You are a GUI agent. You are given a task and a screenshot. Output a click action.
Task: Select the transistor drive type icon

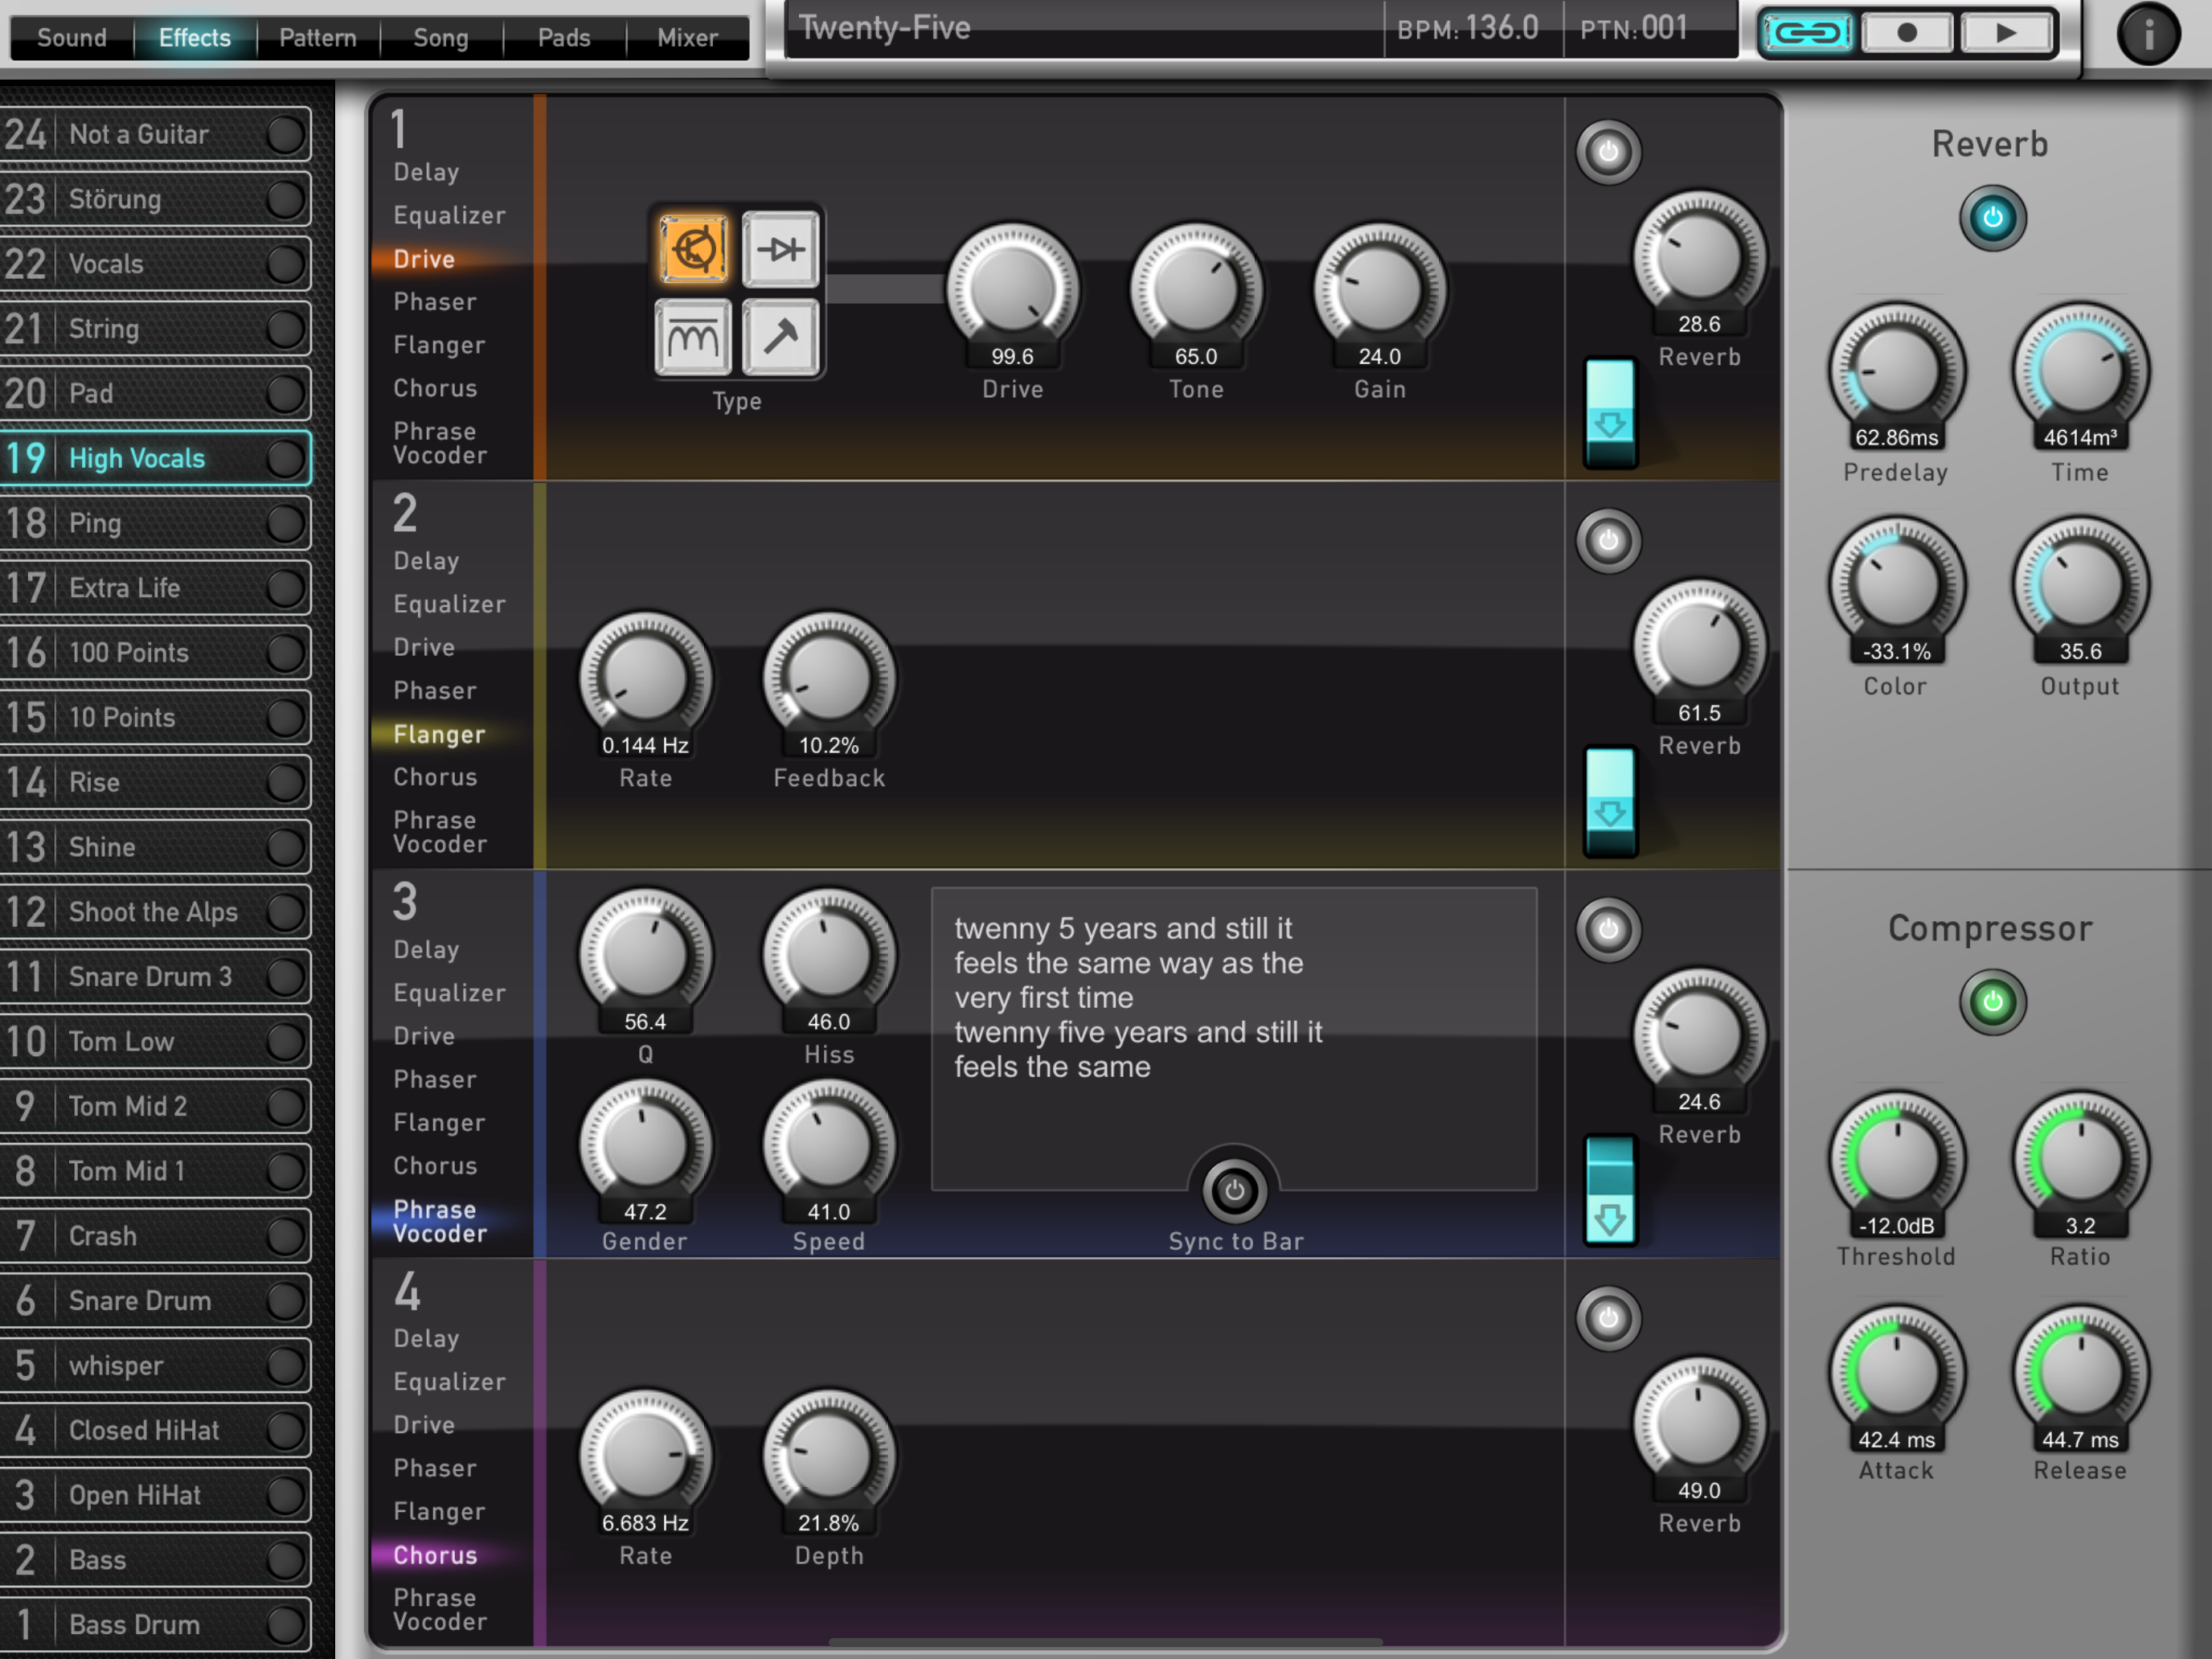[693, 249]
